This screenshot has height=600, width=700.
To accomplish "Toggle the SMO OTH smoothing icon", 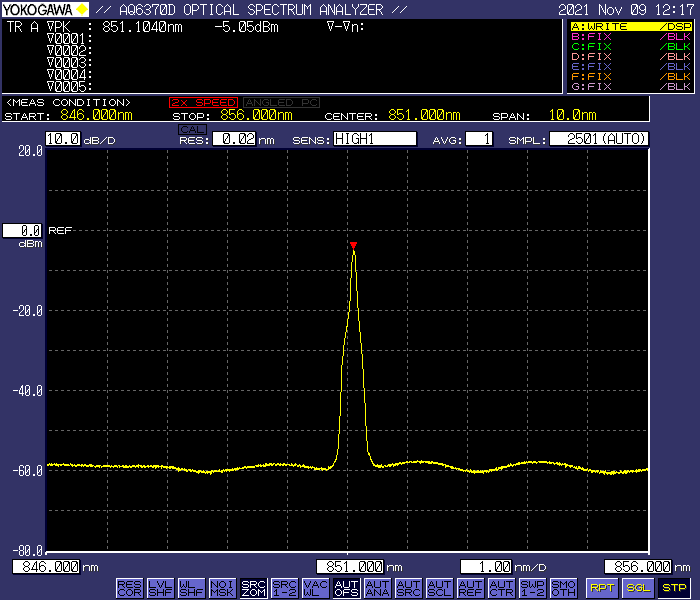I will [563, 588].
